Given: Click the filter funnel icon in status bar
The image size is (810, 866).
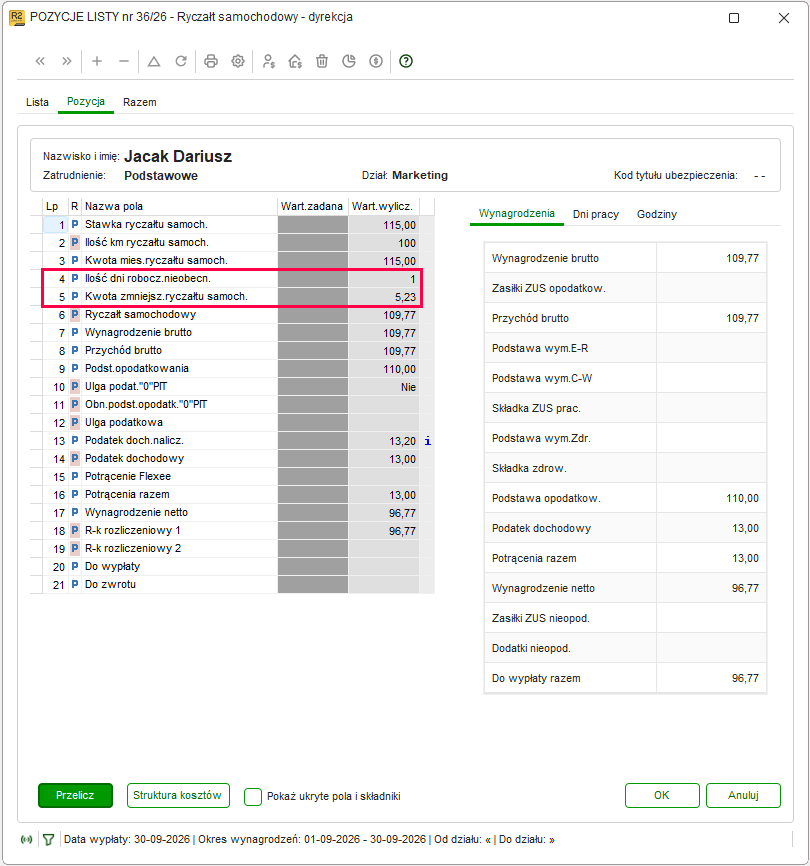Looking at the screenshot, I should (x=49, y=840).
